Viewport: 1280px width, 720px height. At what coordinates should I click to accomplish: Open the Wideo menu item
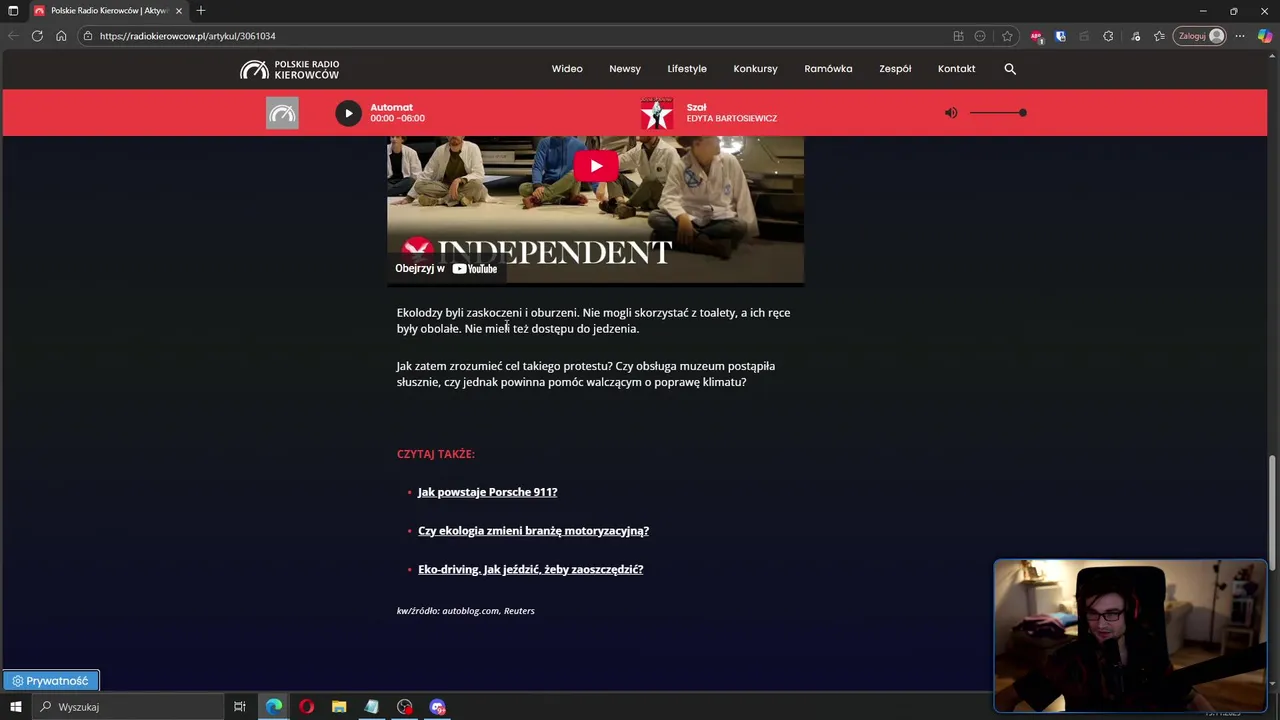[567, 69]
